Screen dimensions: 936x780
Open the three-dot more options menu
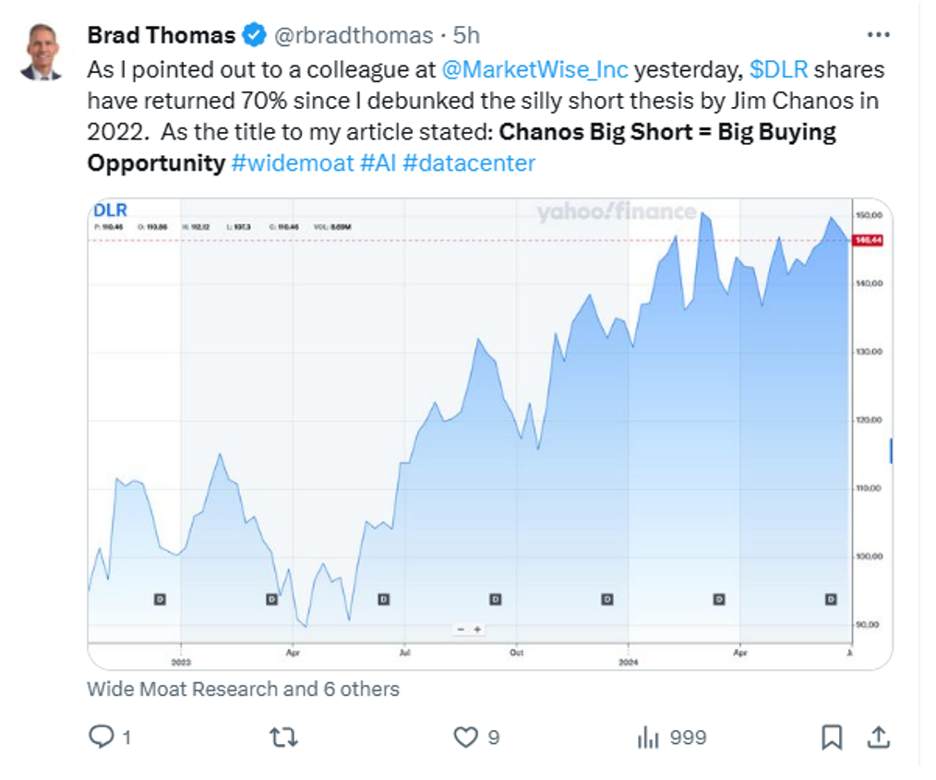pyautogui.click(x=878, y=35)
